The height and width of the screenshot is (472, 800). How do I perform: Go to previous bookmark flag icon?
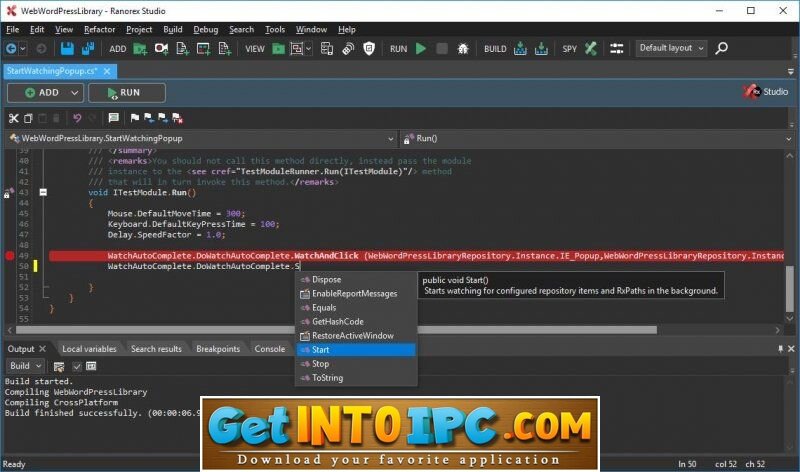[149, 118]
